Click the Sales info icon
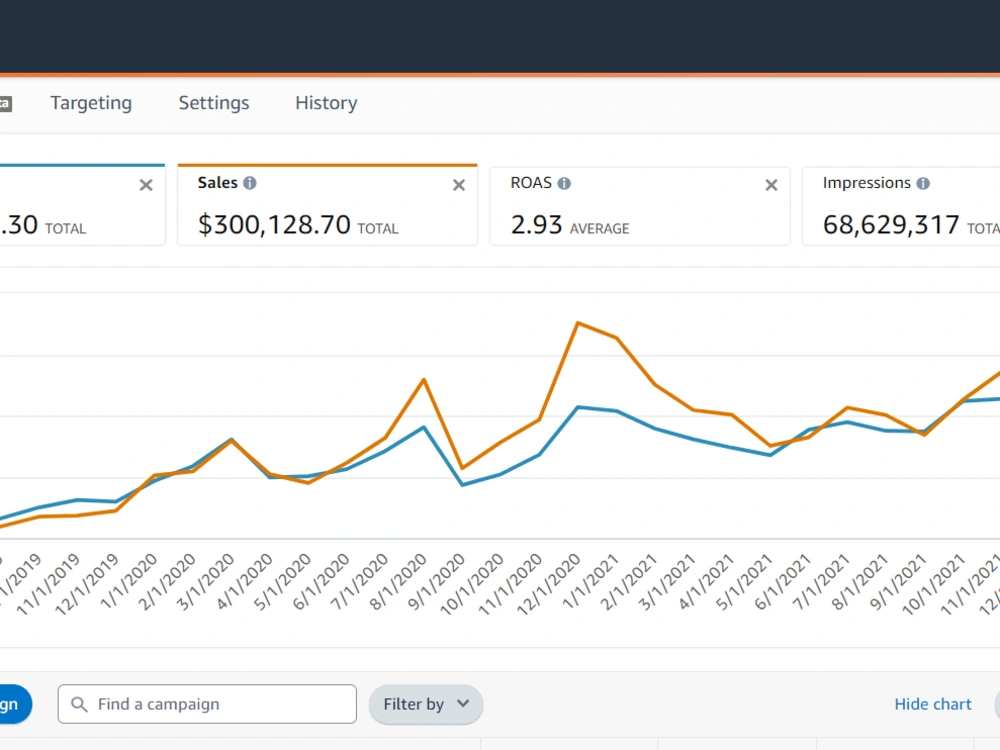 coord(250,183)
